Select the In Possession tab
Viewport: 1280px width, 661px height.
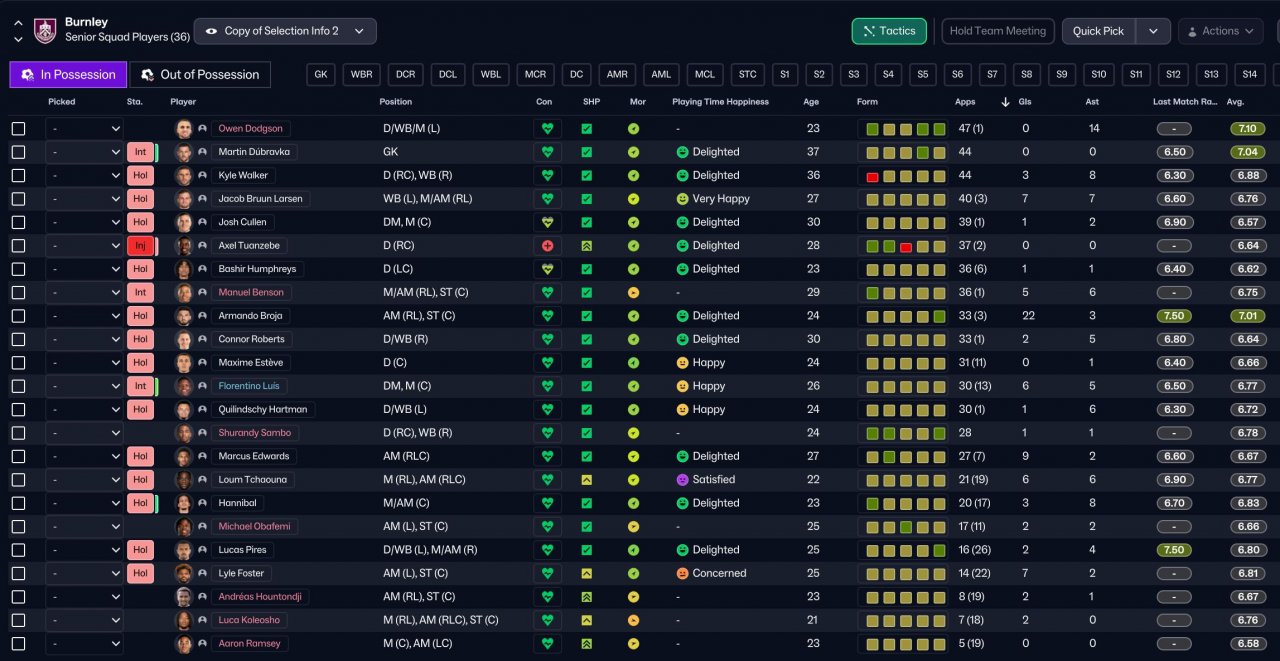coord(69,74)
